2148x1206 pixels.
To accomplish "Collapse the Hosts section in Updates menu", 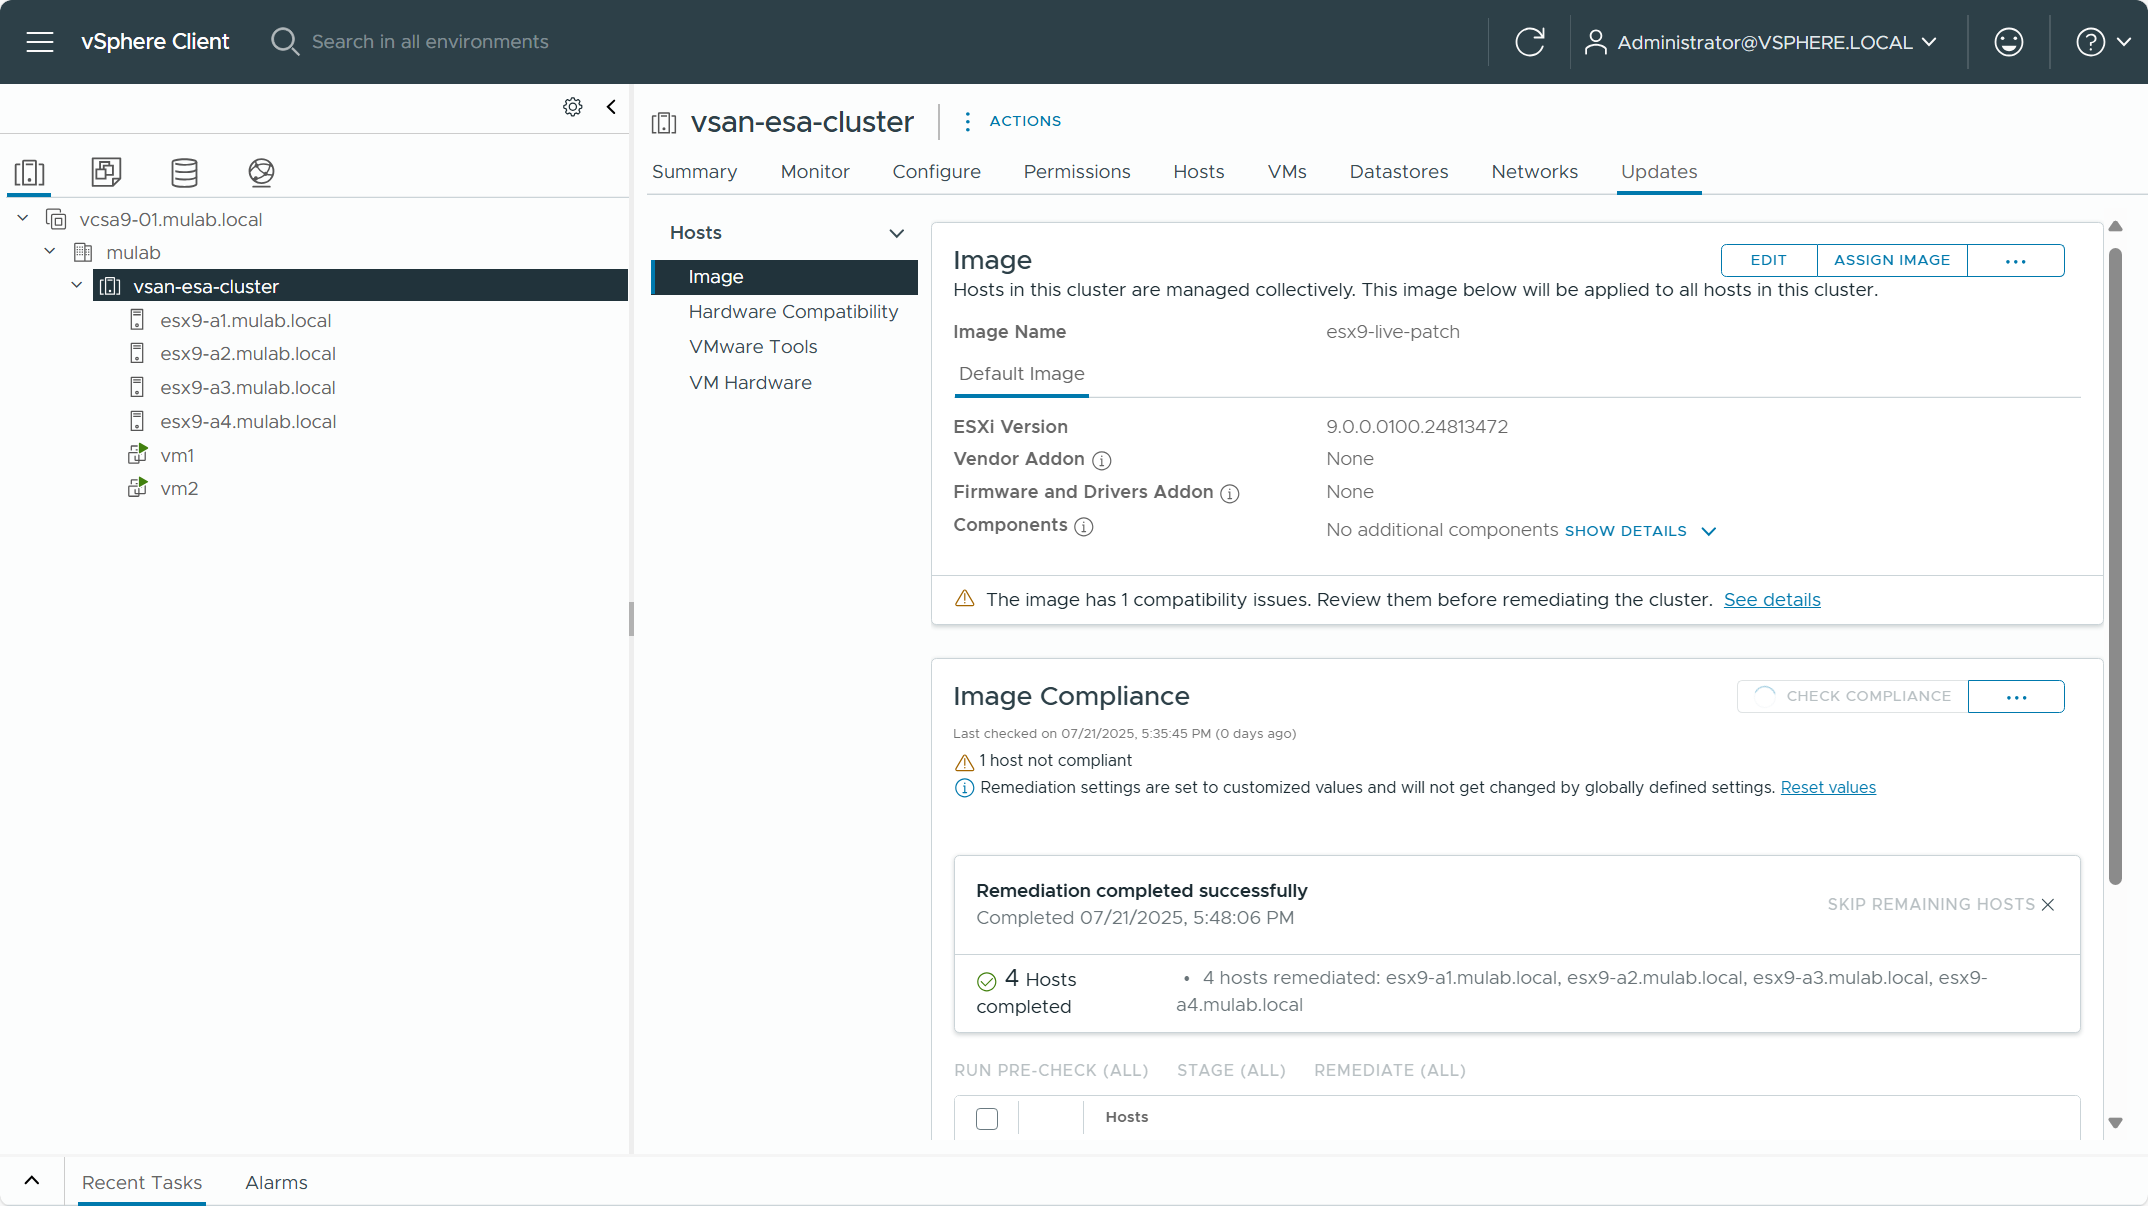I will (896, 233).
